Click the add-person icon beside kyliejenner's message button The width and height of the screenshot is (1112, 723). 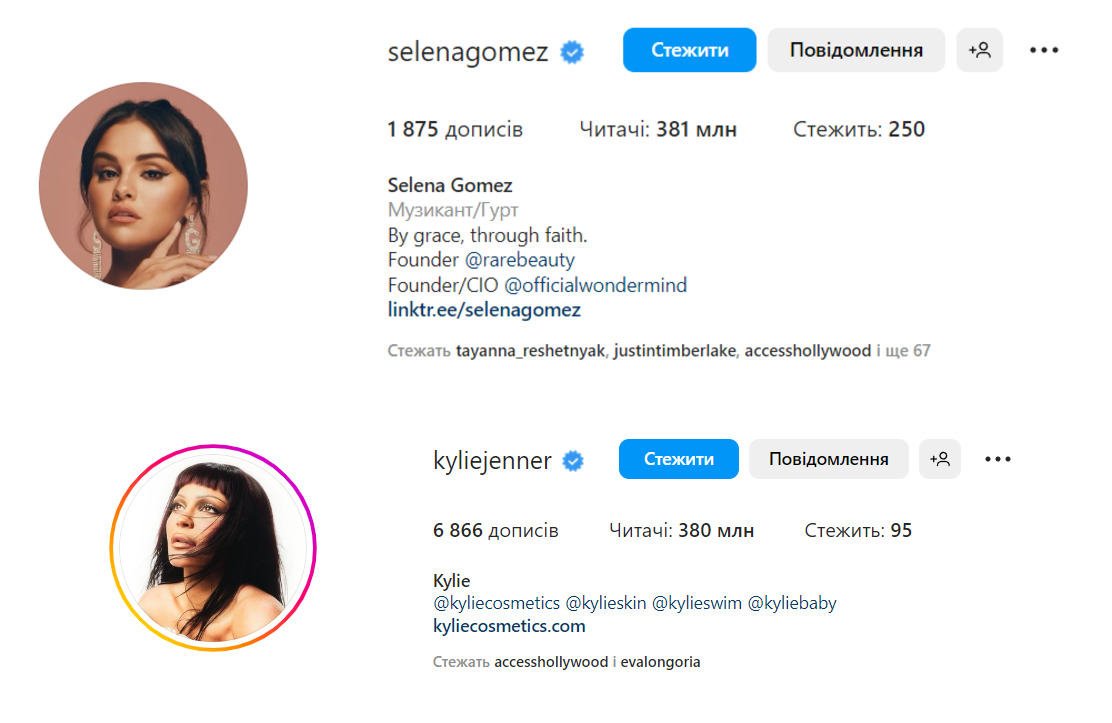[940, 459]
